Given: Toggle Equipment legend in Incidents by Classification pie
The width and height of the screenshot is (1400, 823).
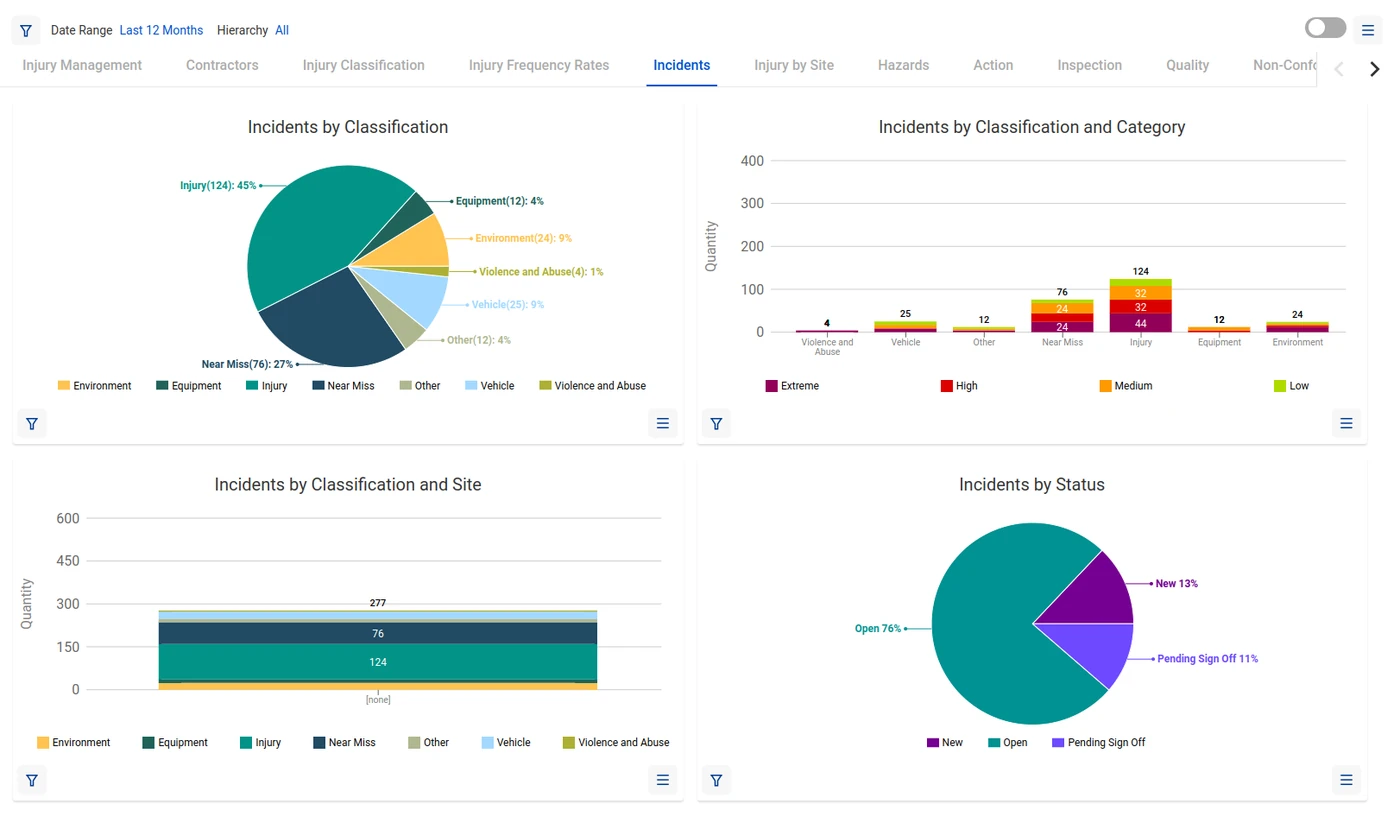Looking at the screenshot, I should [x=188, y=386].
